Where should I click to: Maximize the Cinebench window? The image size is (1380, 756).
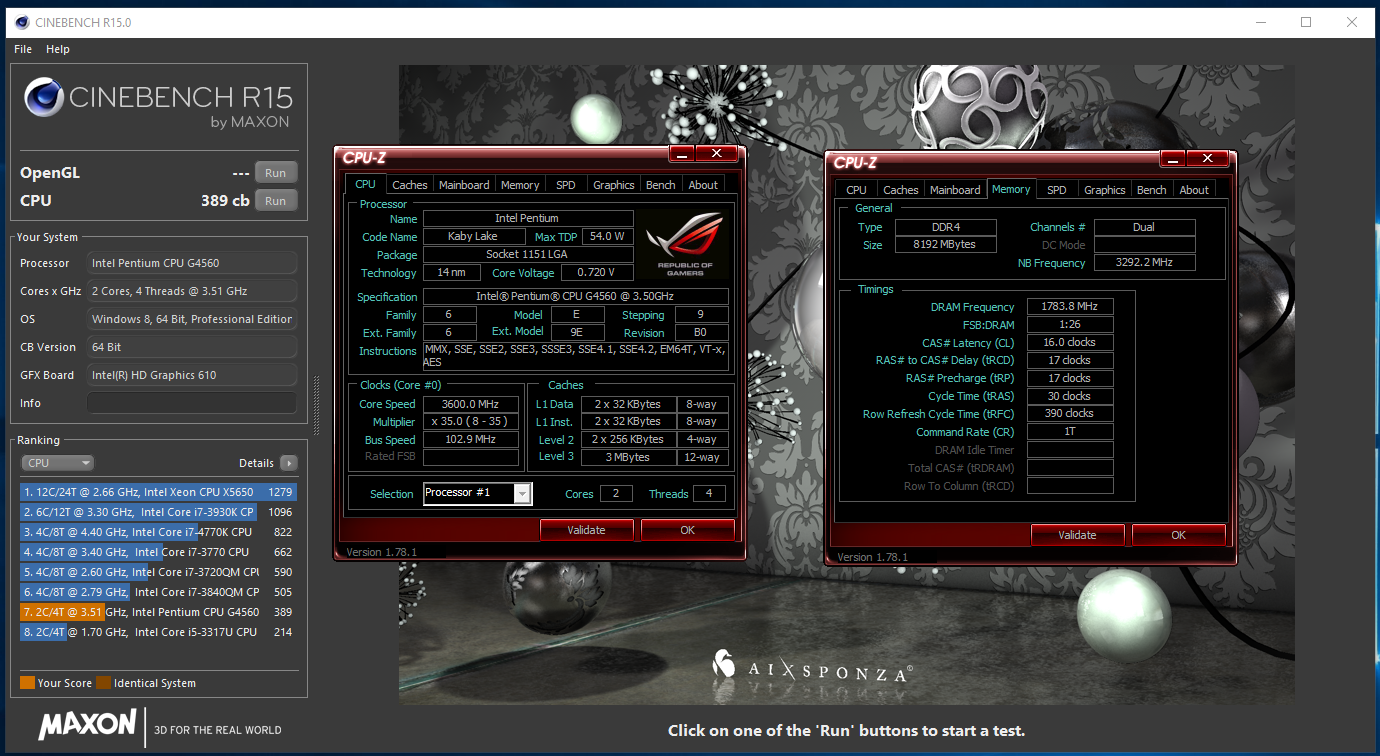click(1306, 22)
